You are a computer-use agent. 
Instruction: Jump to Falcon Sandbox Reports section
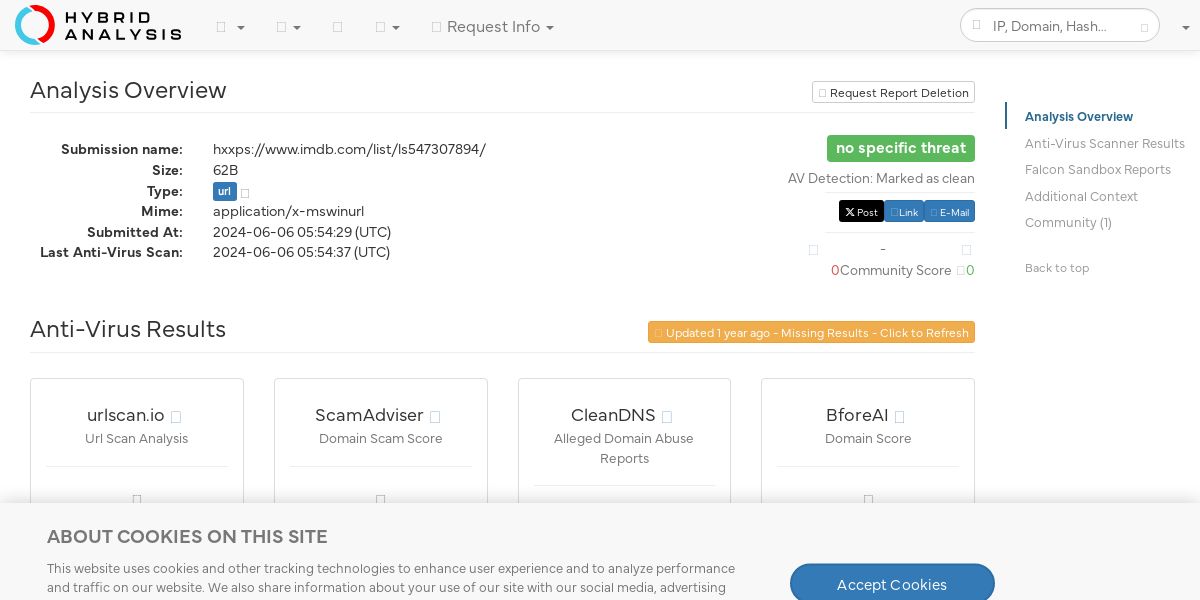click(1098, 170)
